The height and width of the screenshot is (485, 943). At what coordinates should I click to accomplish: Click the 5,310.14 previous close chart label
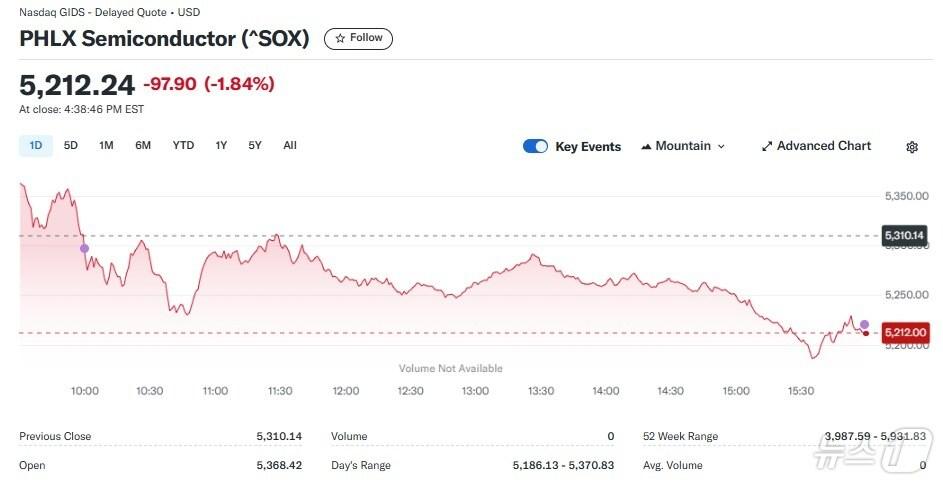905,236
